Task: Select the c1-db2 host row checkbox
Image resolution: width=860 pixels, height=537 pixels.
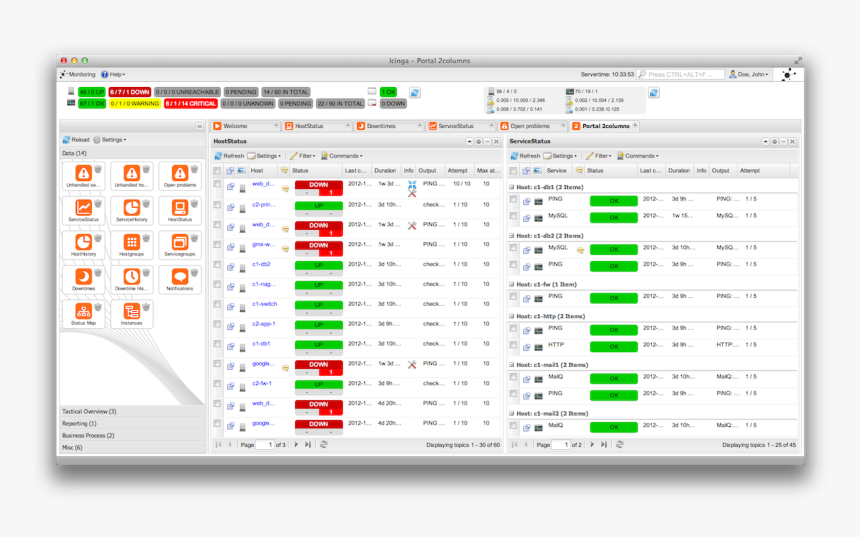Action: click(x=218, y=264)
